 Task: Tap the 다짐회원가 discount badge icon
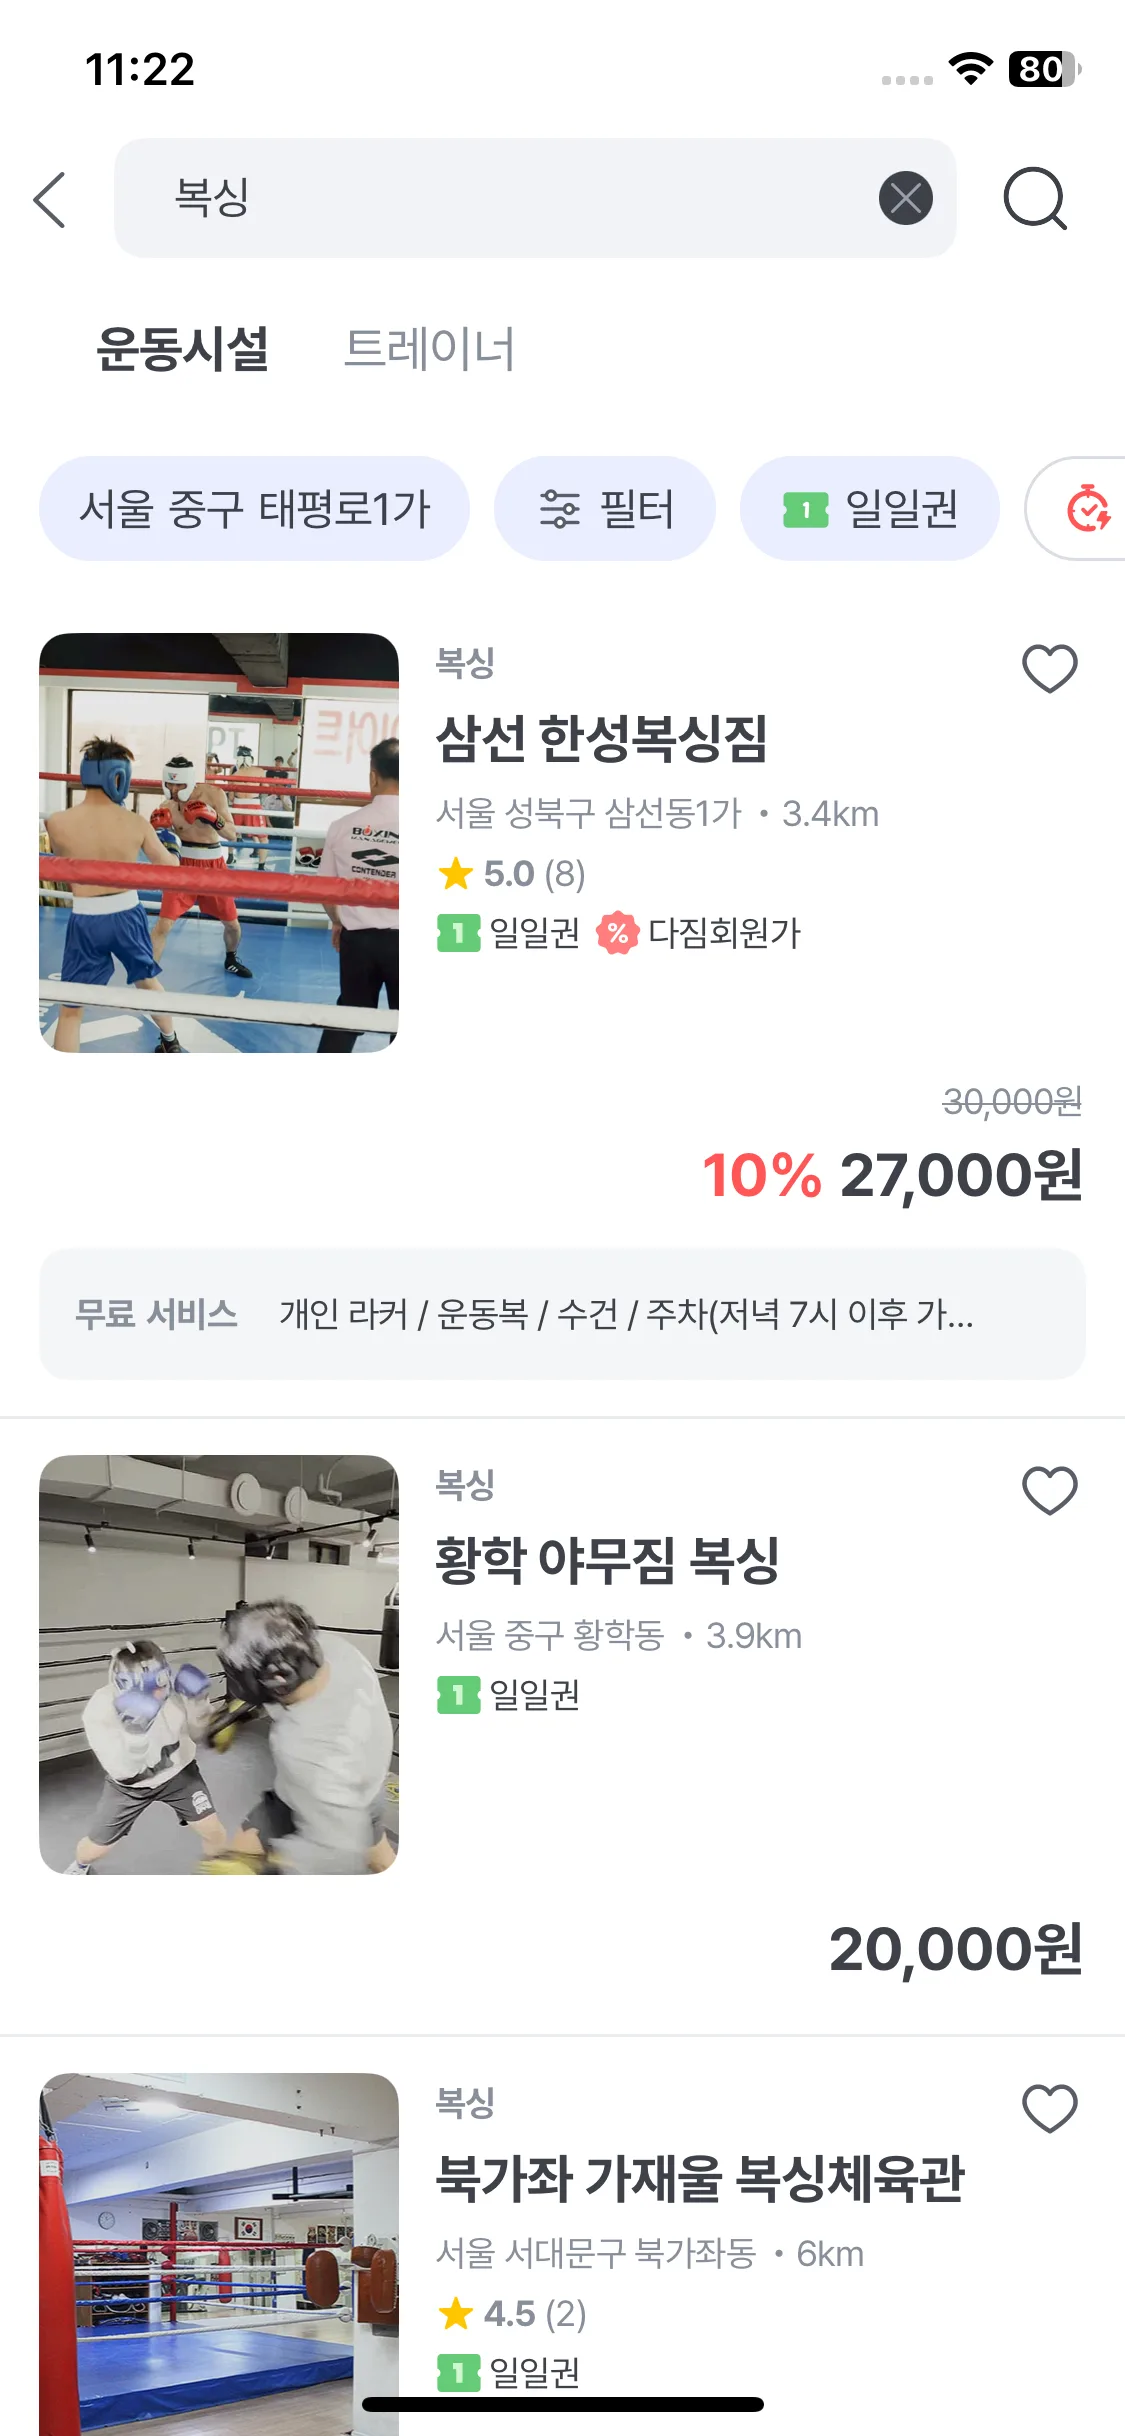coord(617,933)
